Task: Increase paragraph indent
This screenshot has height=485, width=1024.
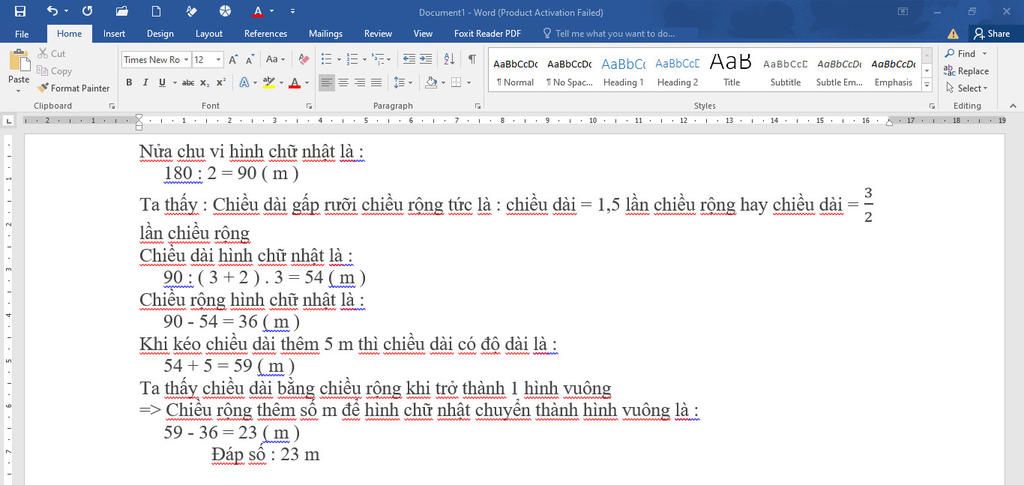Action: (x=425, y=59)
